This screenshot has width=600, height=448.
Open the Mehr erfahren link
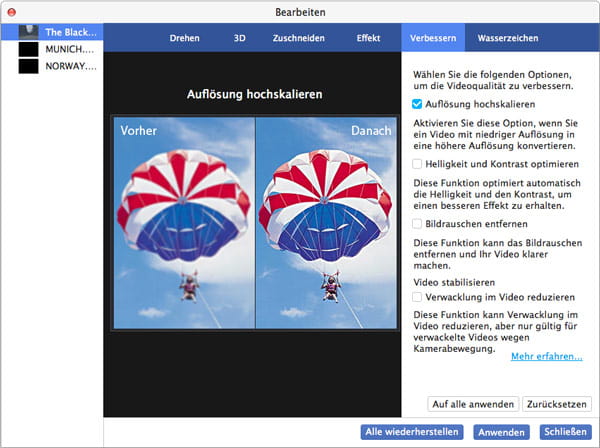(546, 356)
